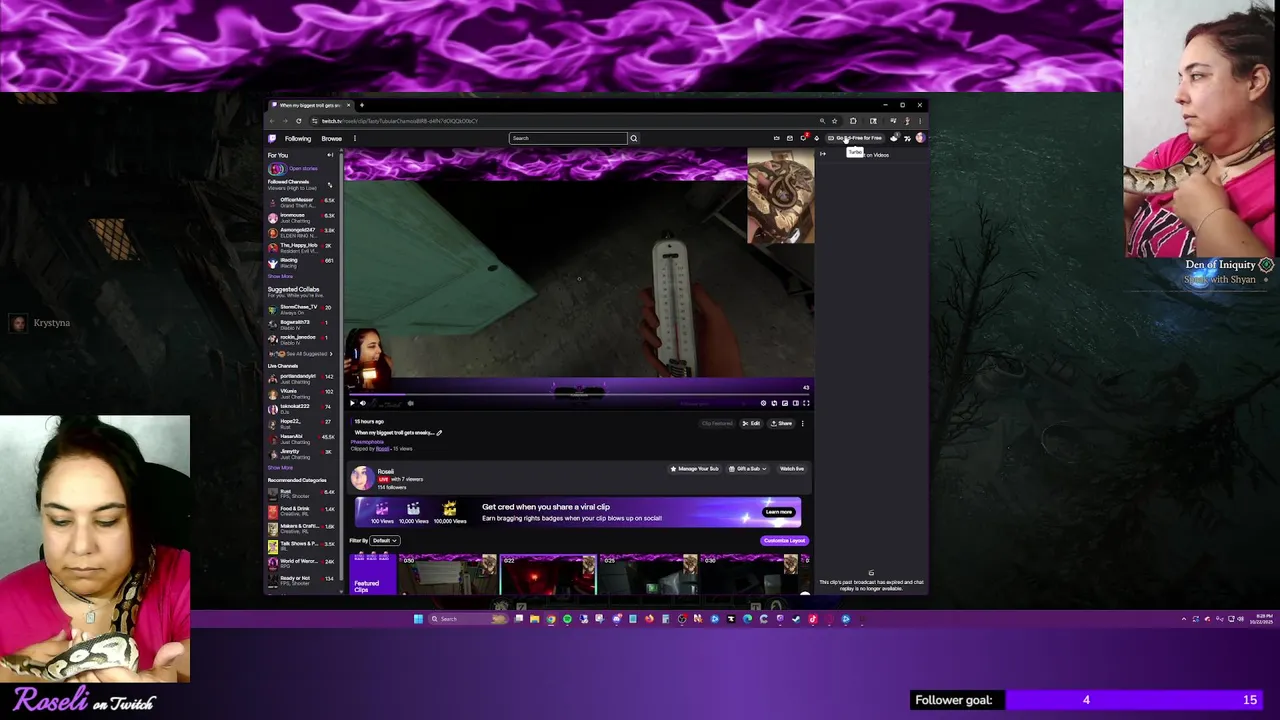The height and width of the screenshot is (720, 1280).
Task: Toggle the Clip Featured switch
Action: (717, 423)
